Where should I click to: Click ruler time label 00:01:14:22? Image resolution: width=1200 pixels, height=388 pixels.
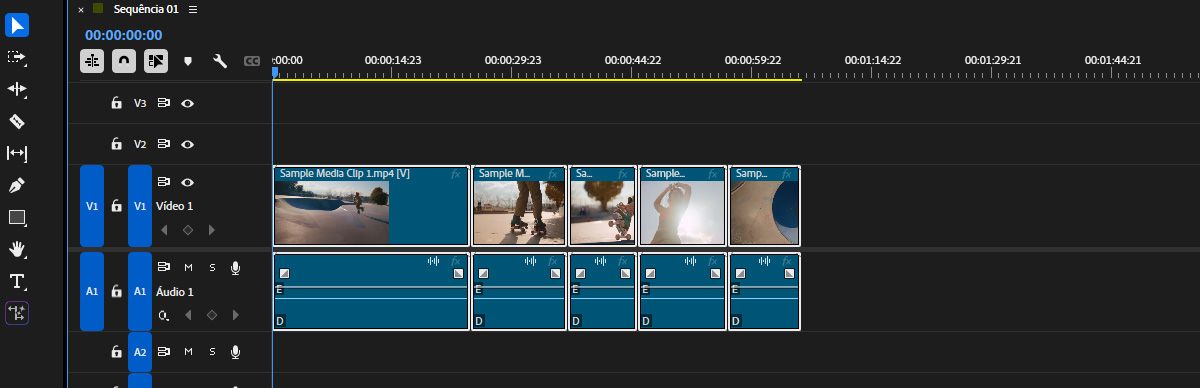pyautogui.click(x=873, y=60)
